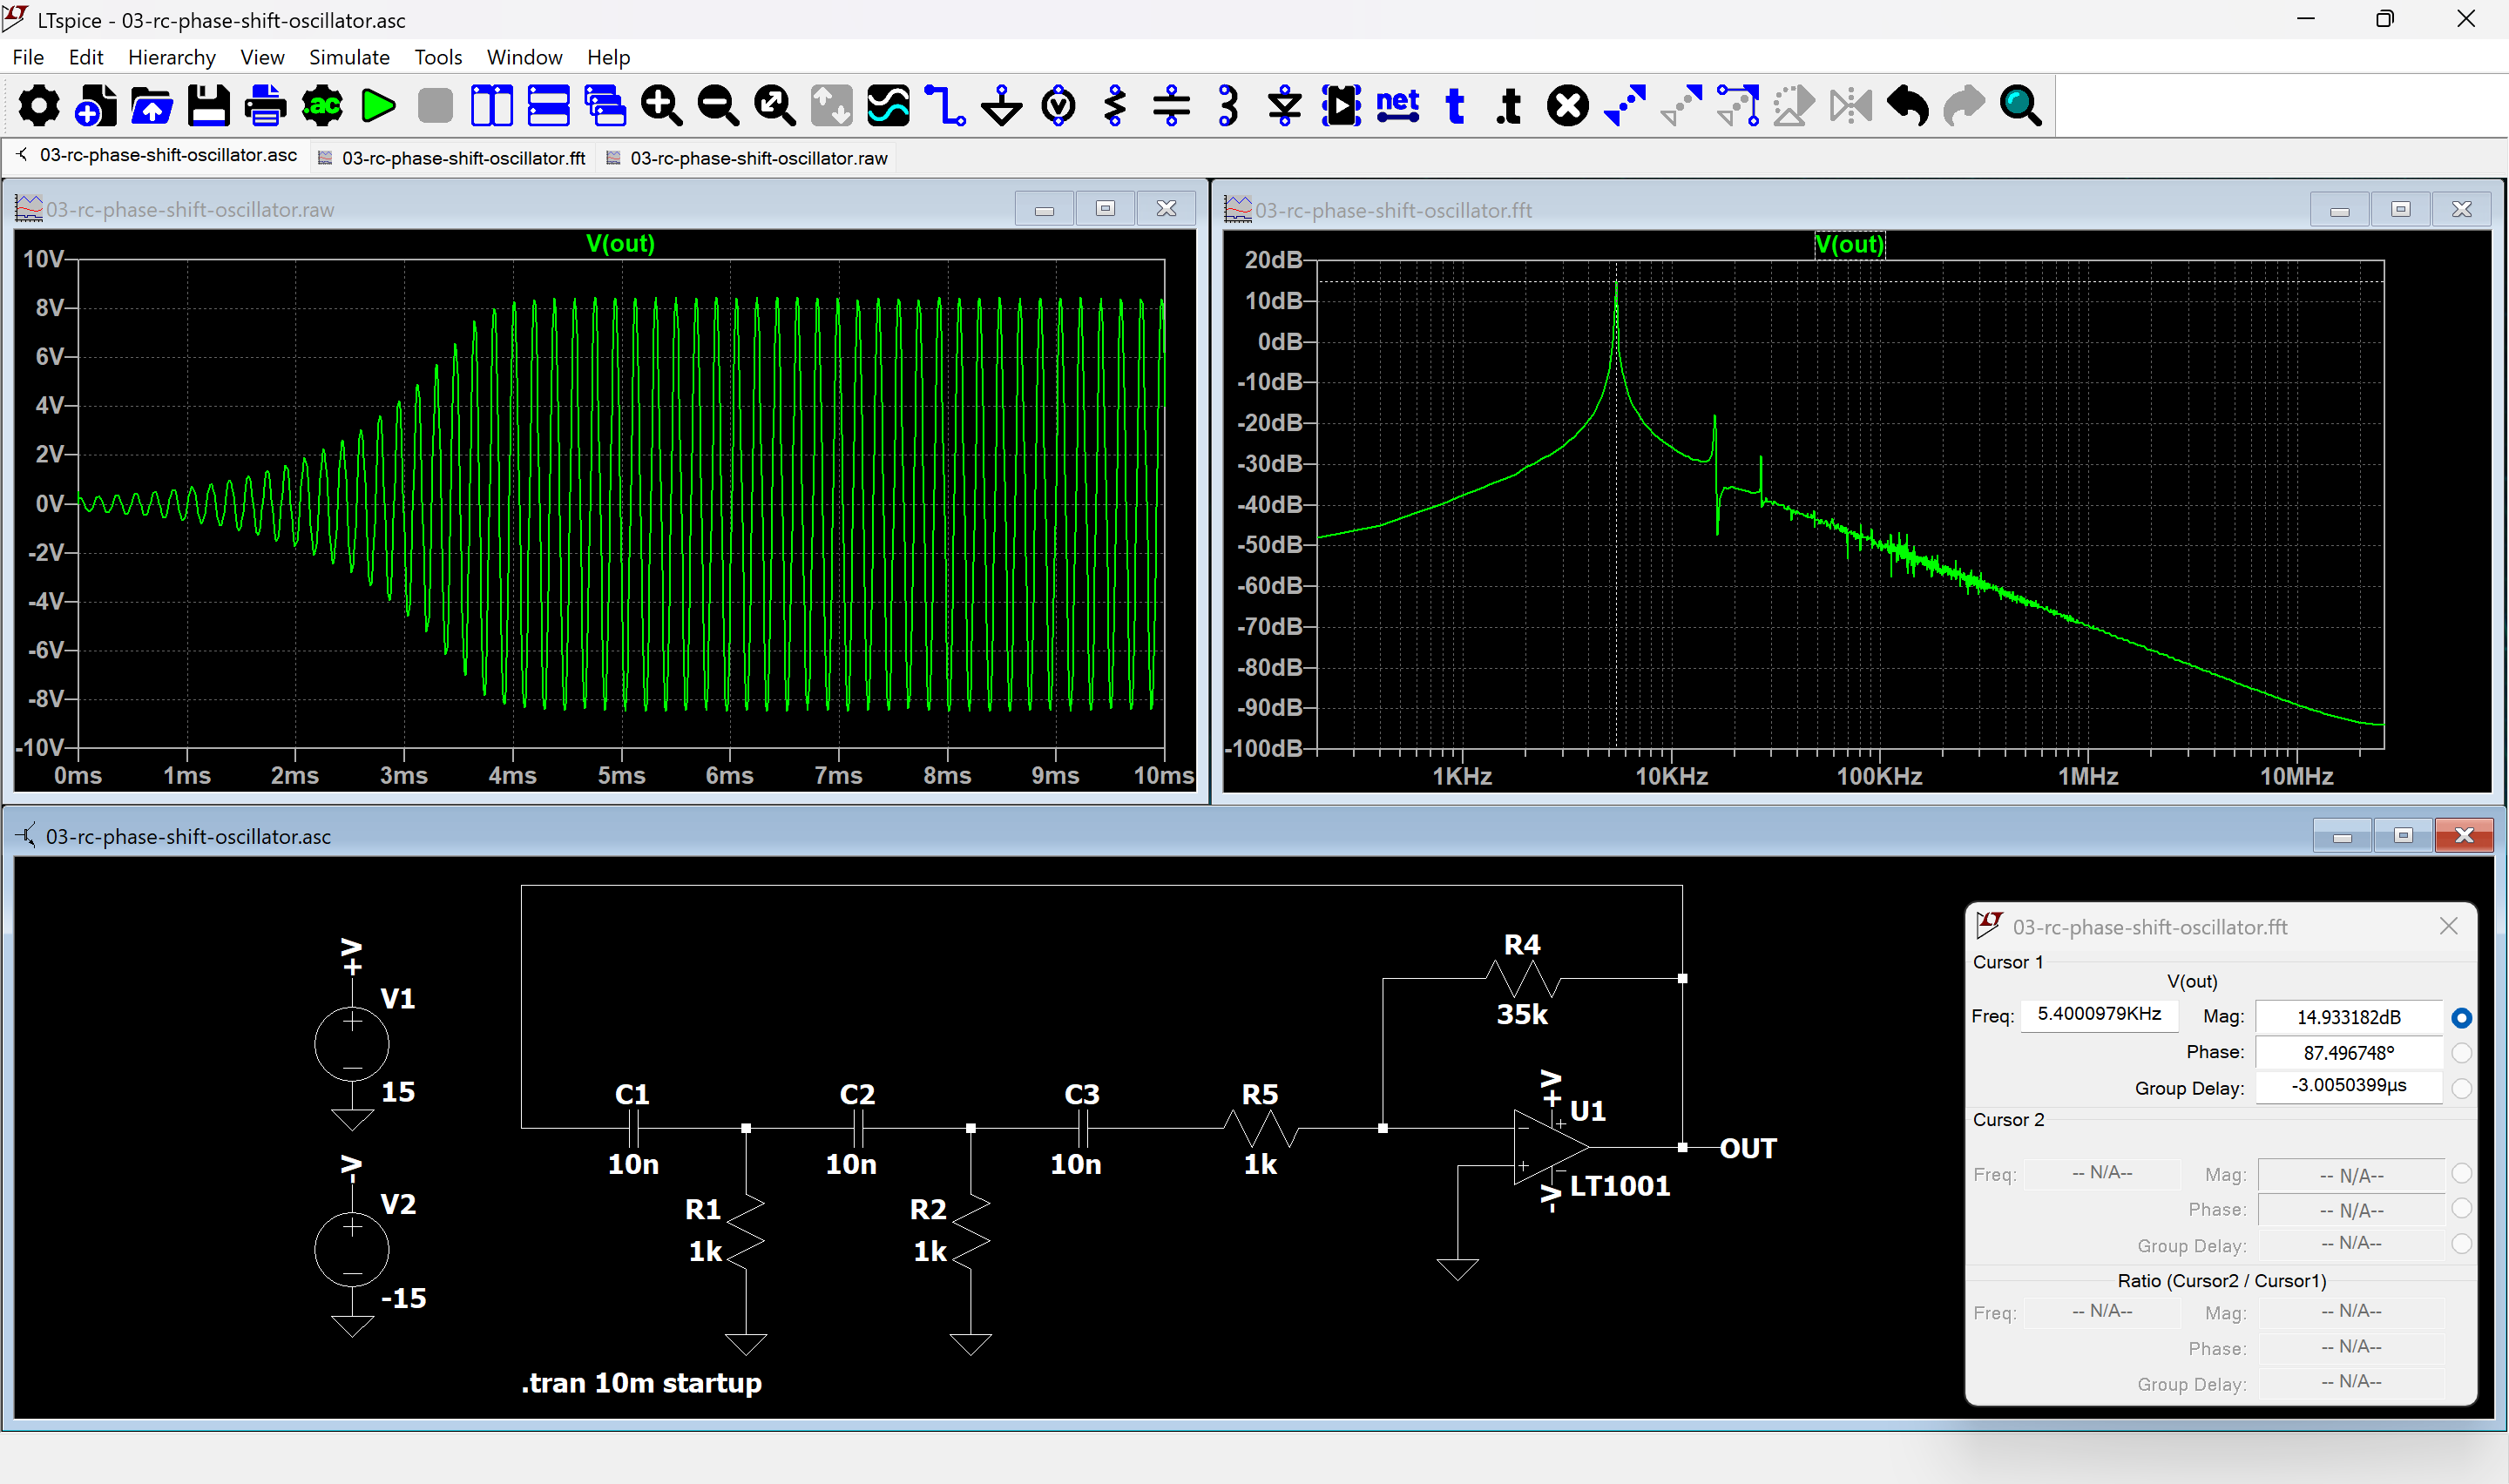Viewport: 2509px width, 1484px height.
Task: Select the Place Resistor tool
Action: pos(1115,106)
